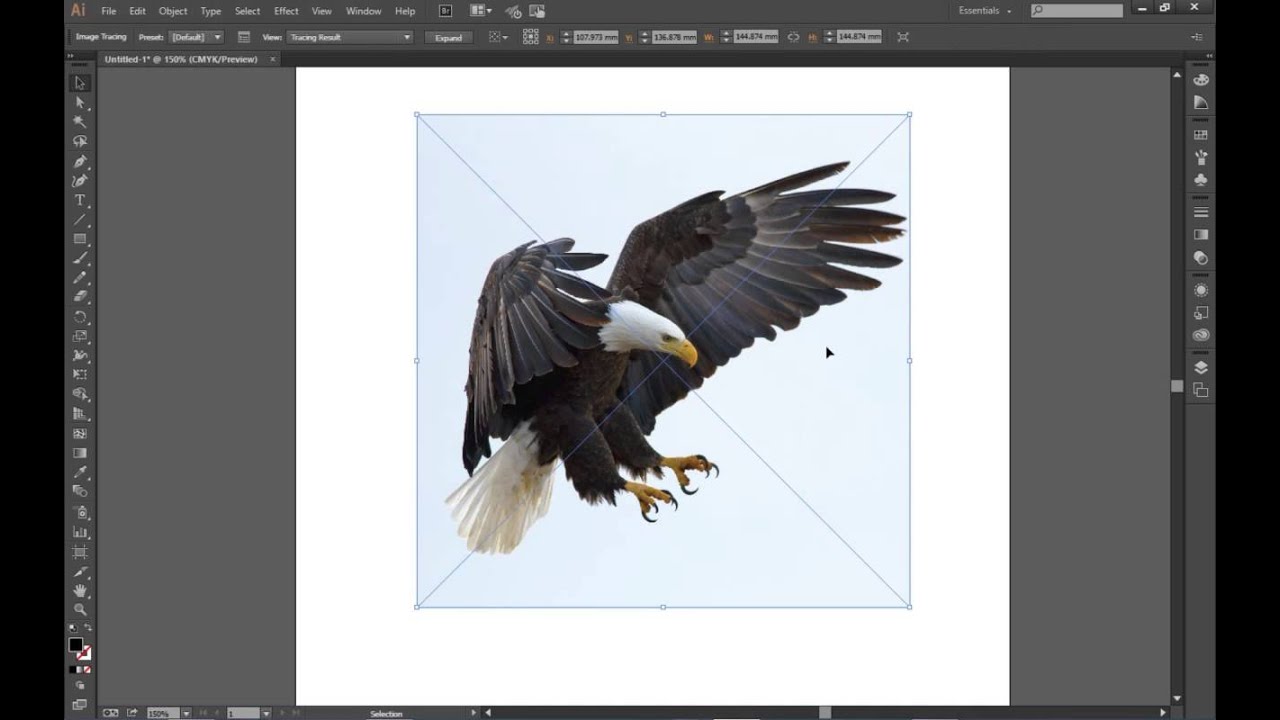Open the Type menu
The image size is (1280, 720).
[211, 11]
